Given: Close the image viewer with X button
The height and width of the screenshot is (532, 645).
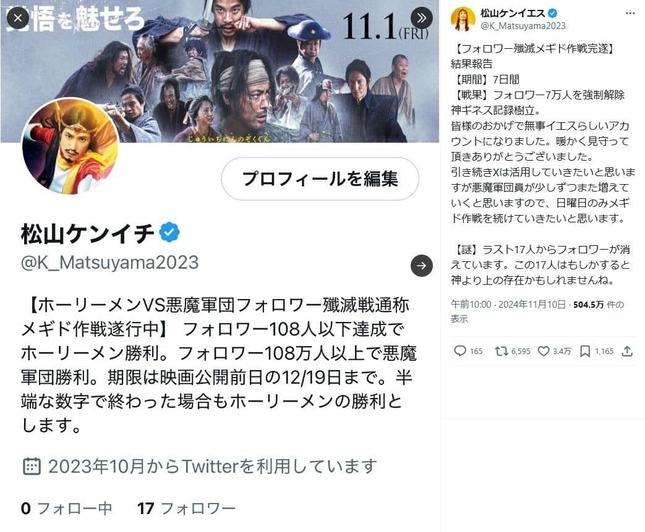Looking at the screenshot, I should click(x=18, y=18).
